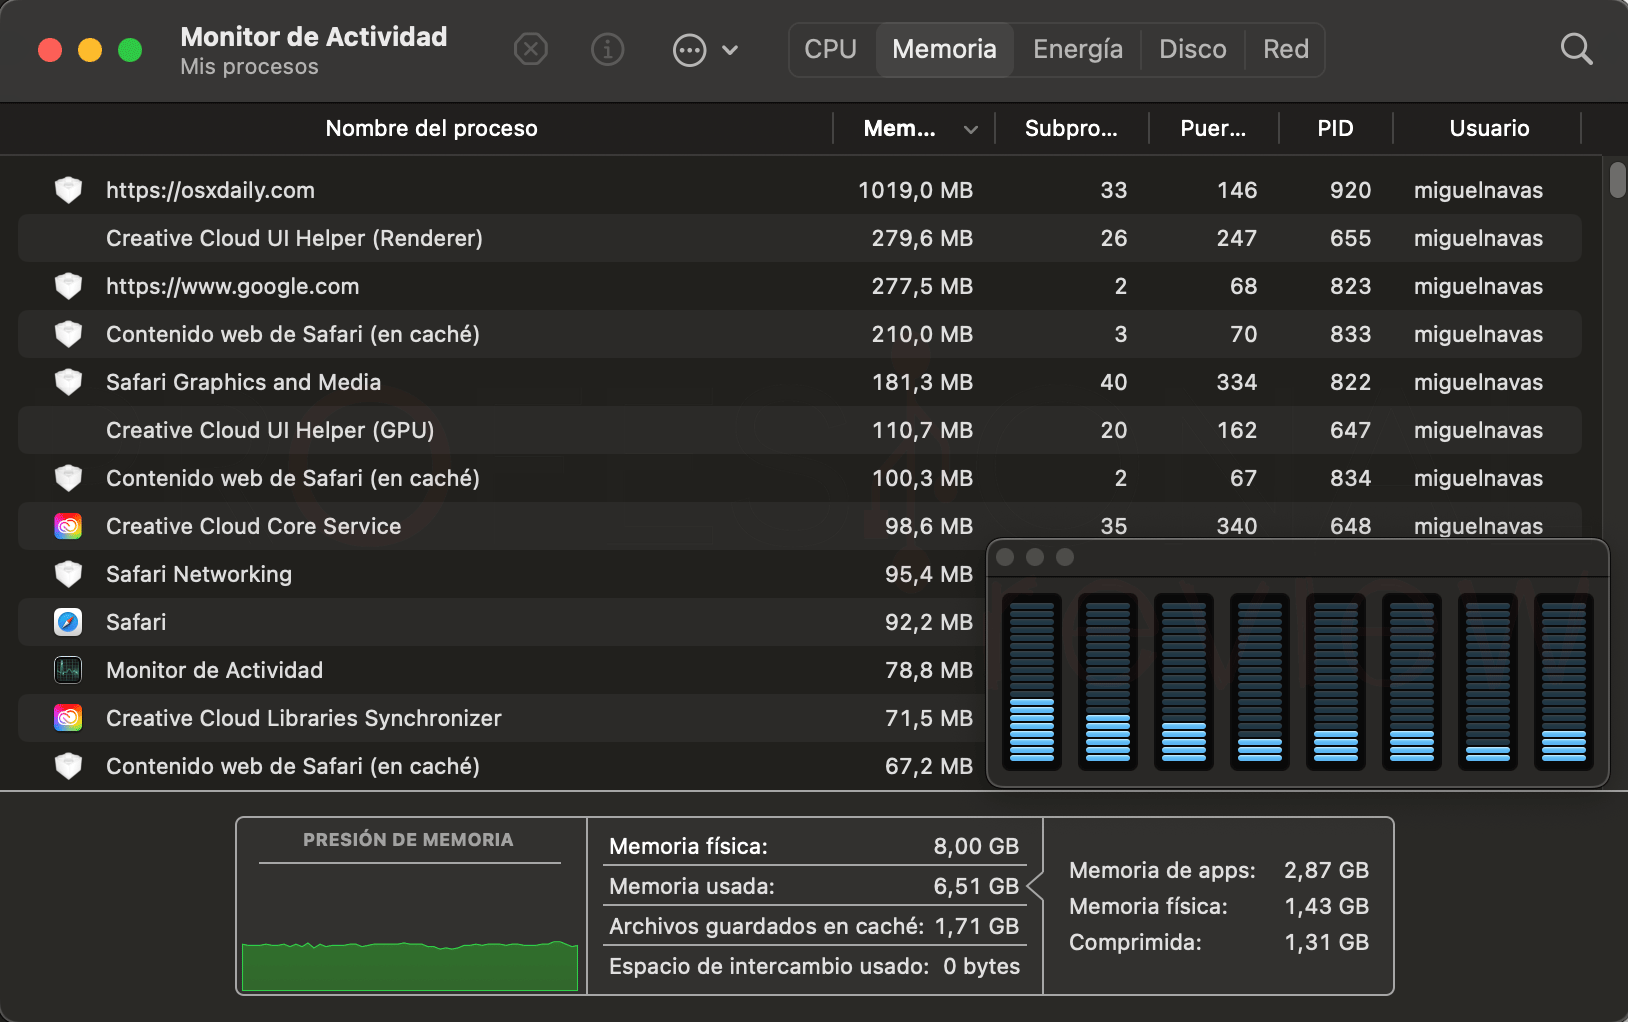Open the Energía tab
Screen dimensions: 1628x1022
tap(1078, 49)
